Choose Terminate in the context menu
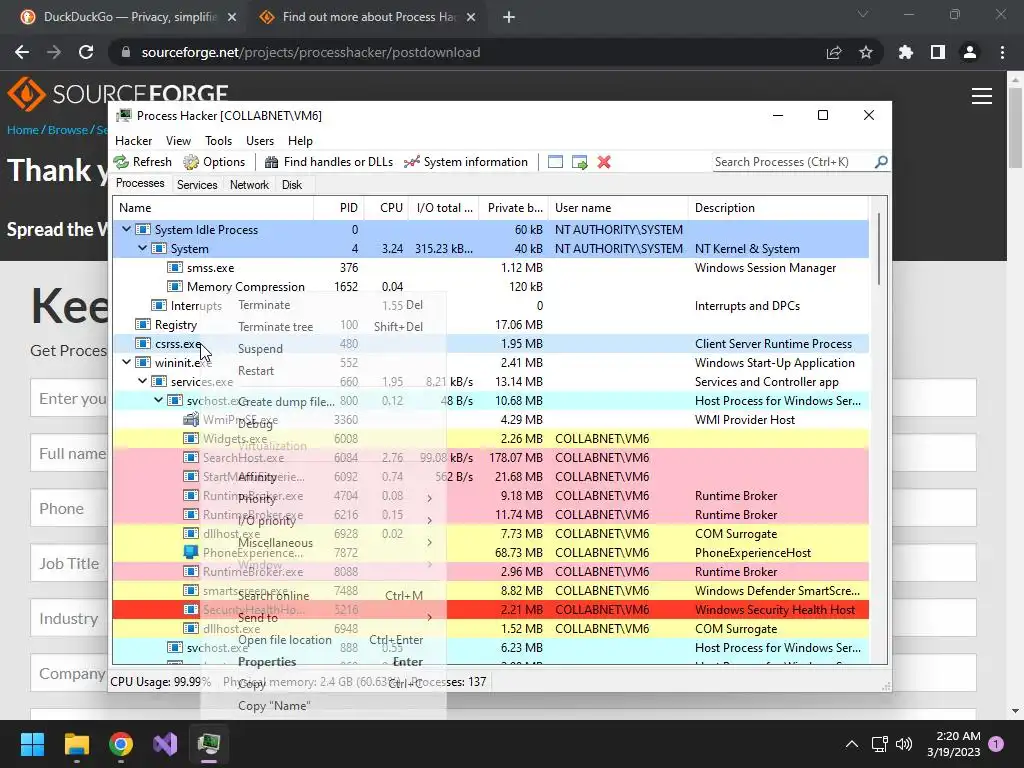This screenshot has width=1024, height=768. 323,305
